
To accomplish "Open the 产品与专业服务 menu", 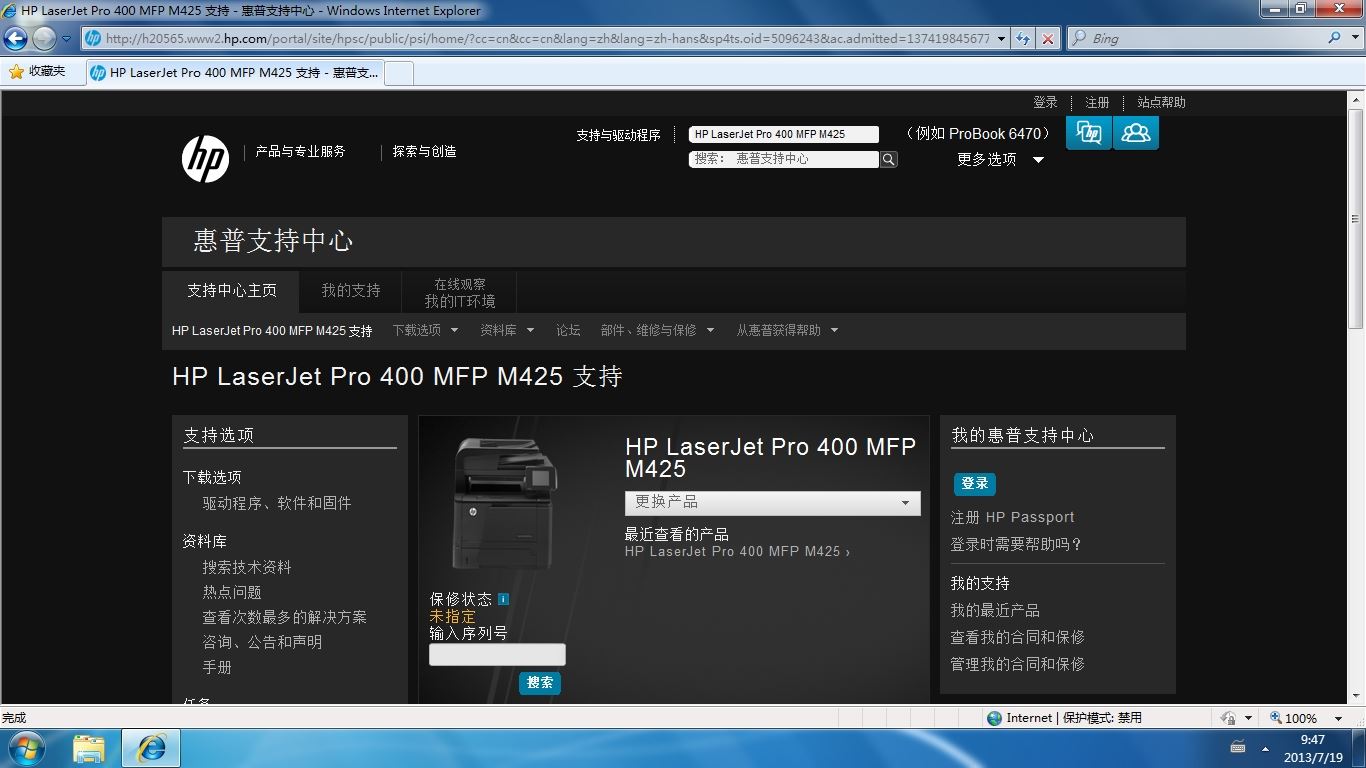I will pyautogui.click(x=300, y=152).
